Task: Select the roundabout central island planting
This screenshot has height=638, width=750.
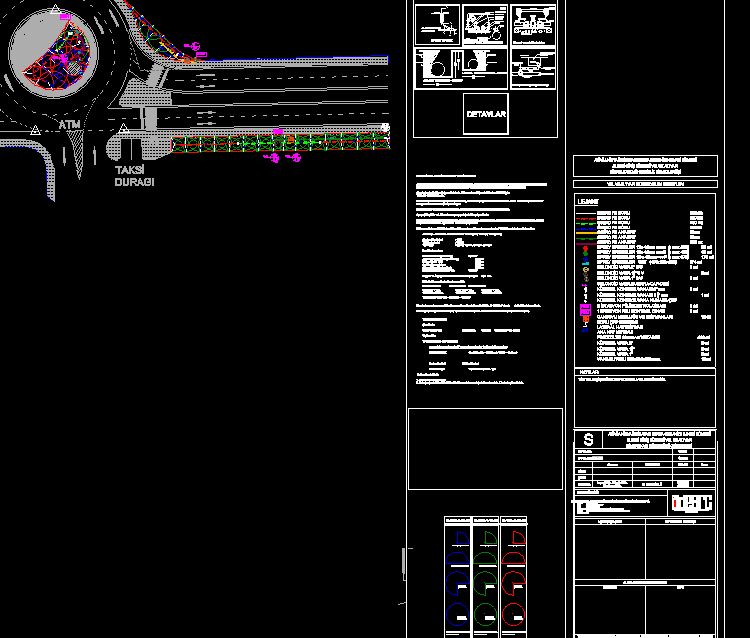Action: point(51,52)
